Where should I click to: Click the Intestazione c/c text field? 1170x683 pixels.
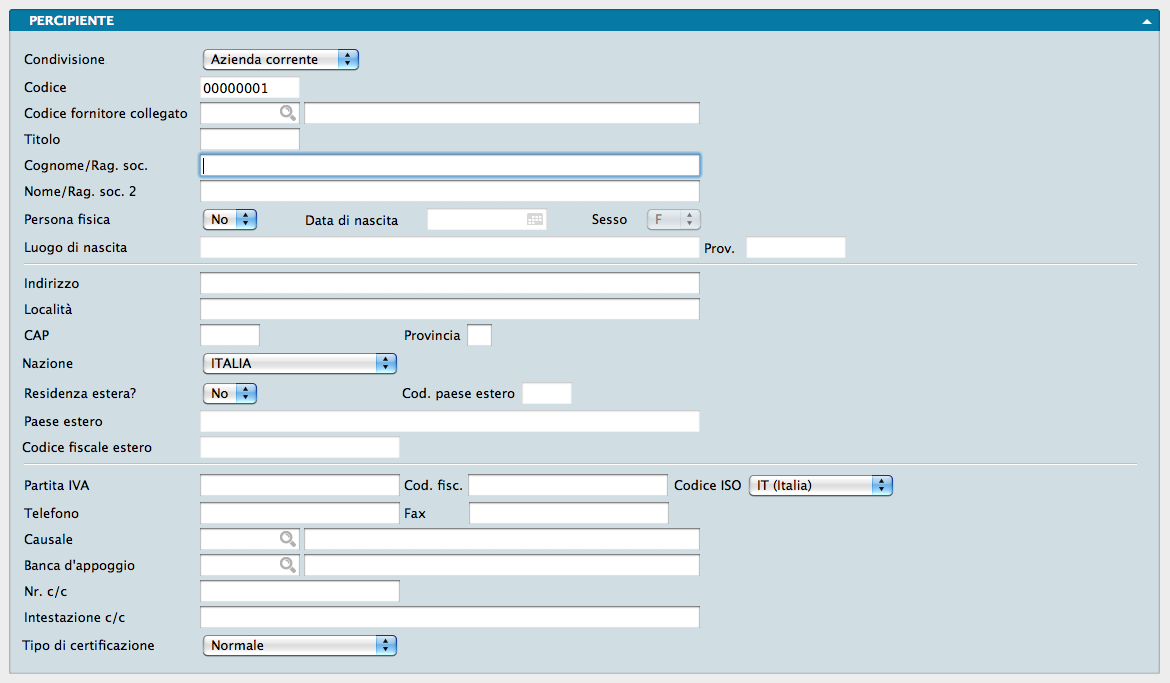pyautogui.click(x=450, y=618)
